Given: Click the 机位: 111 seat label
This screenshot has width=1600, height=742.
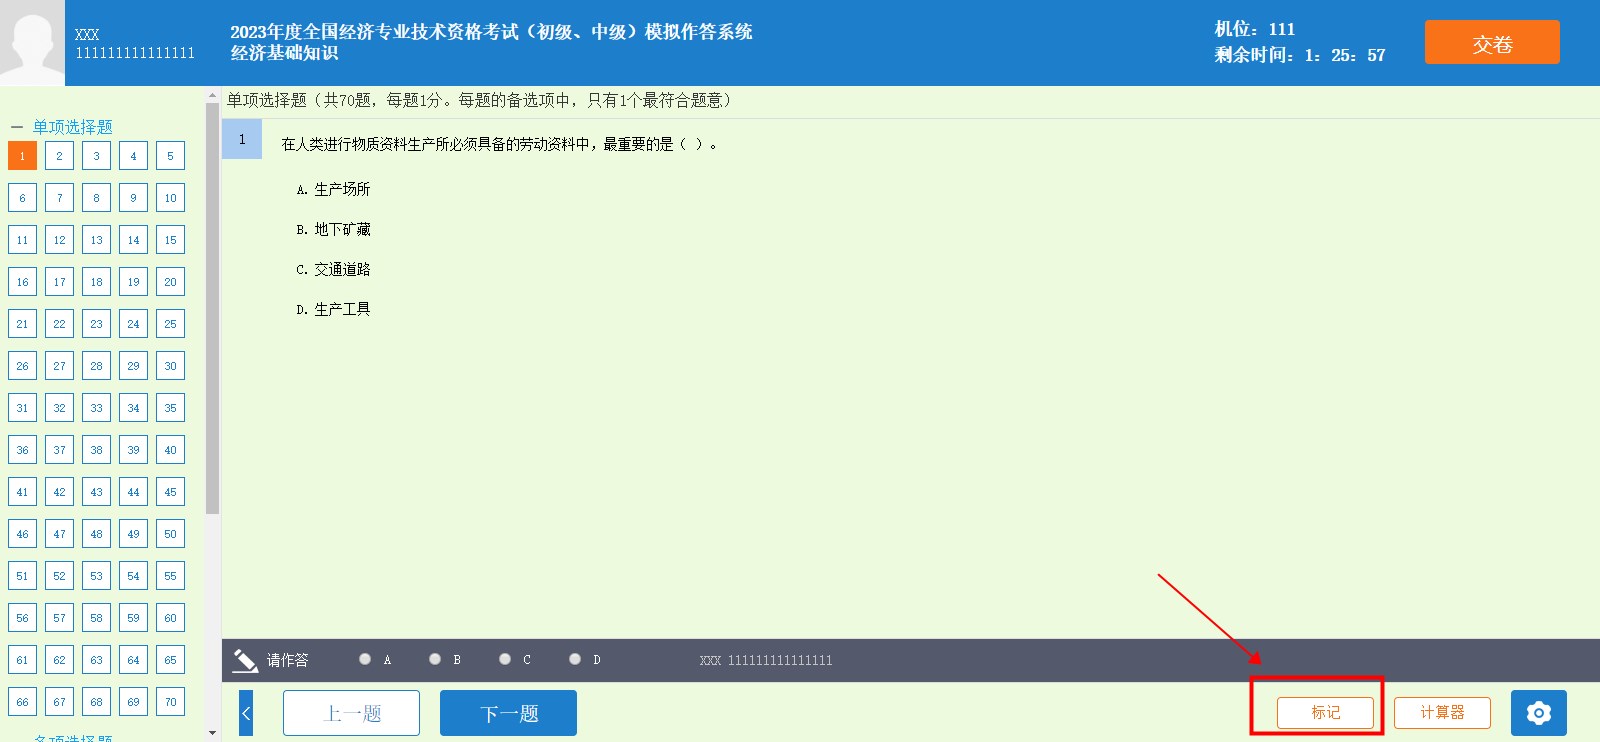Looking at the screenshot, I should [x=1255, y=29].
